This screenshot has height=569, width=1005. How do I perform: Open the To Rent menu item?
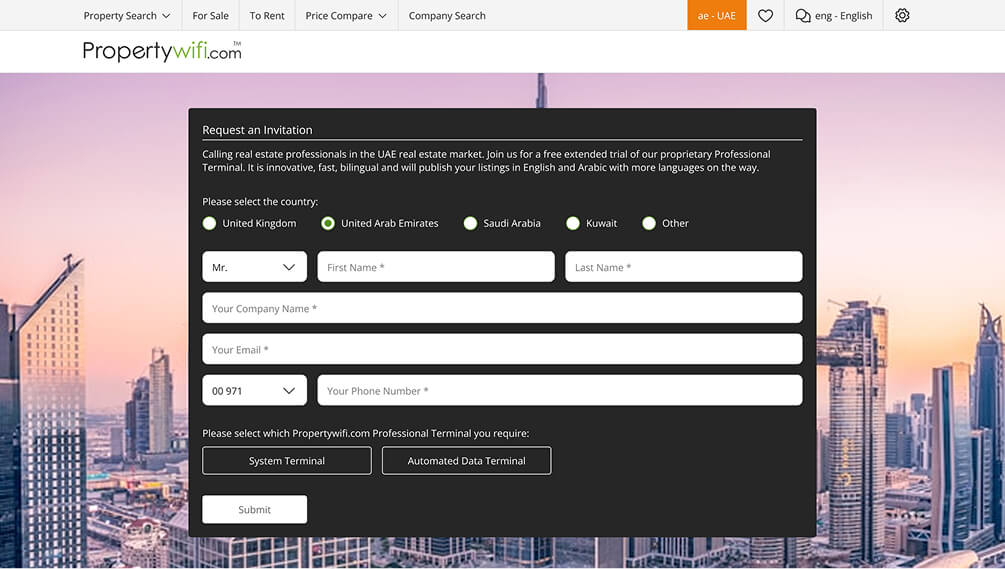pos(267,15)
